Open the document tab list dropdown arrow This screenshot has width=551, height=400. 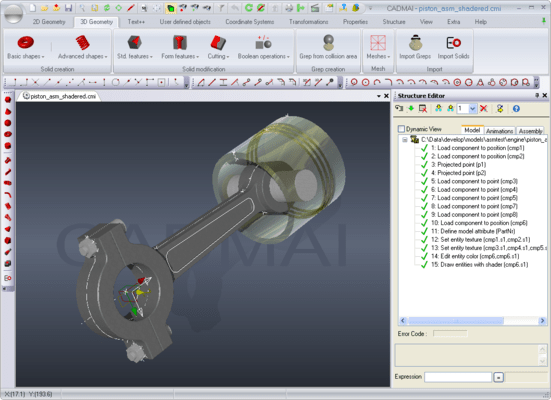click(x=379, y=96)
